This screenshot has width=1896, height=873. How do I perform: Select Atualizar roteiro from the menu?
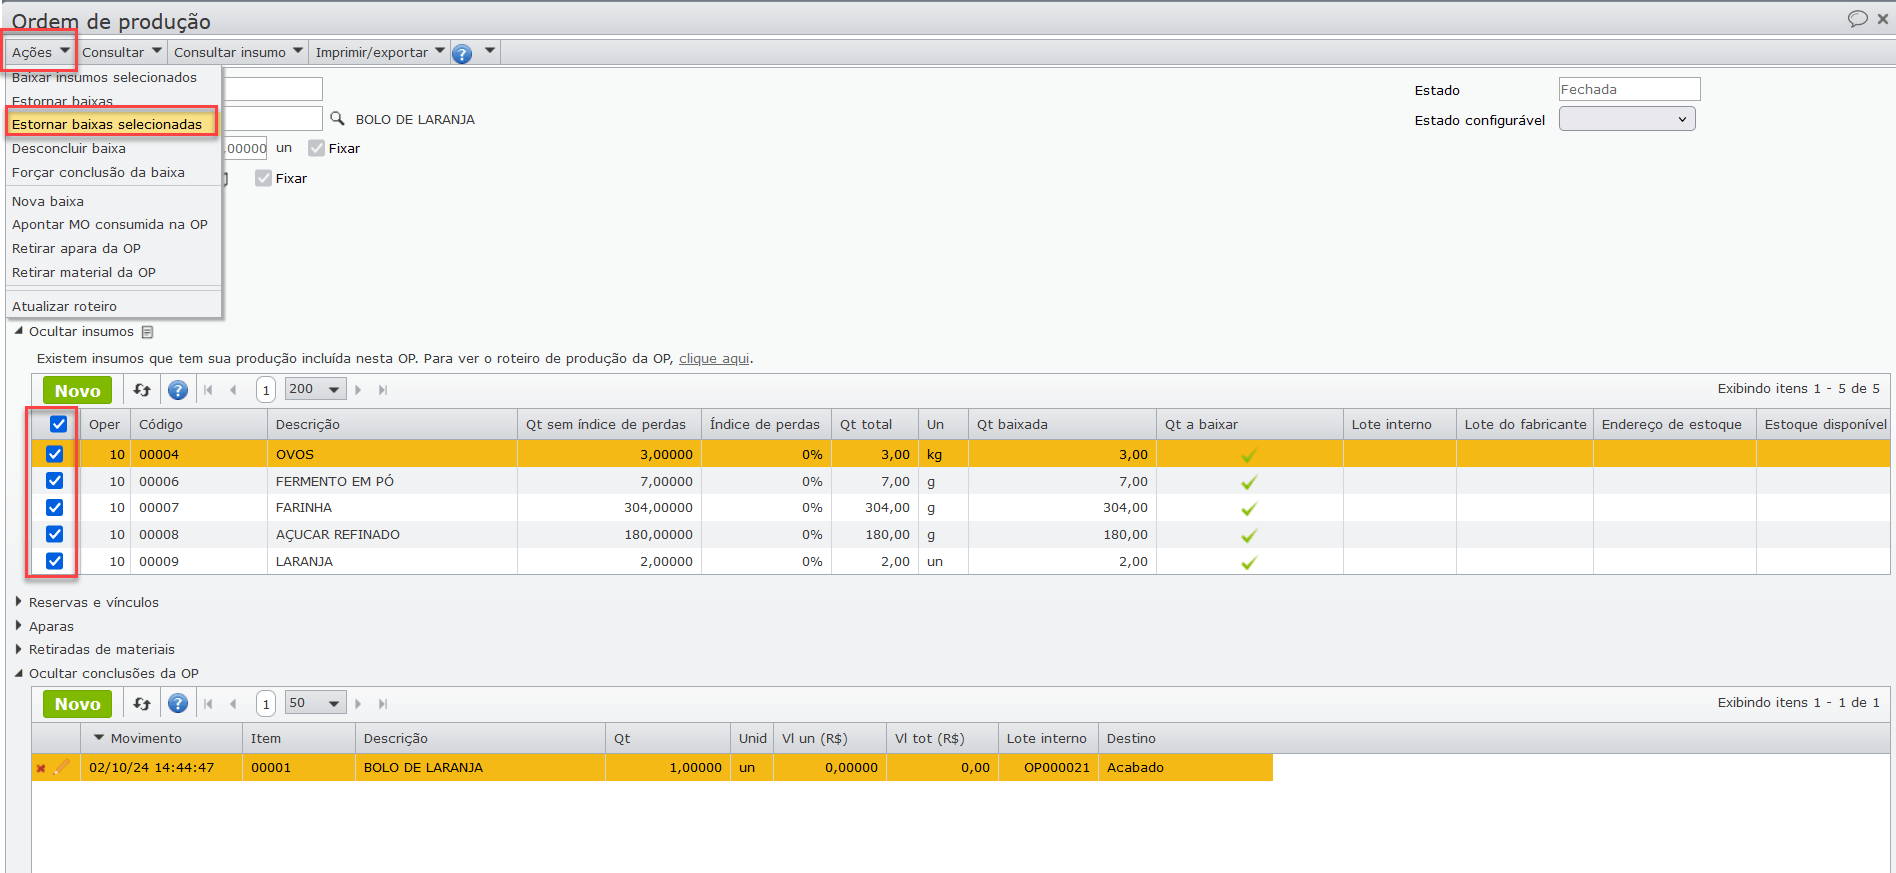[64, 306]
